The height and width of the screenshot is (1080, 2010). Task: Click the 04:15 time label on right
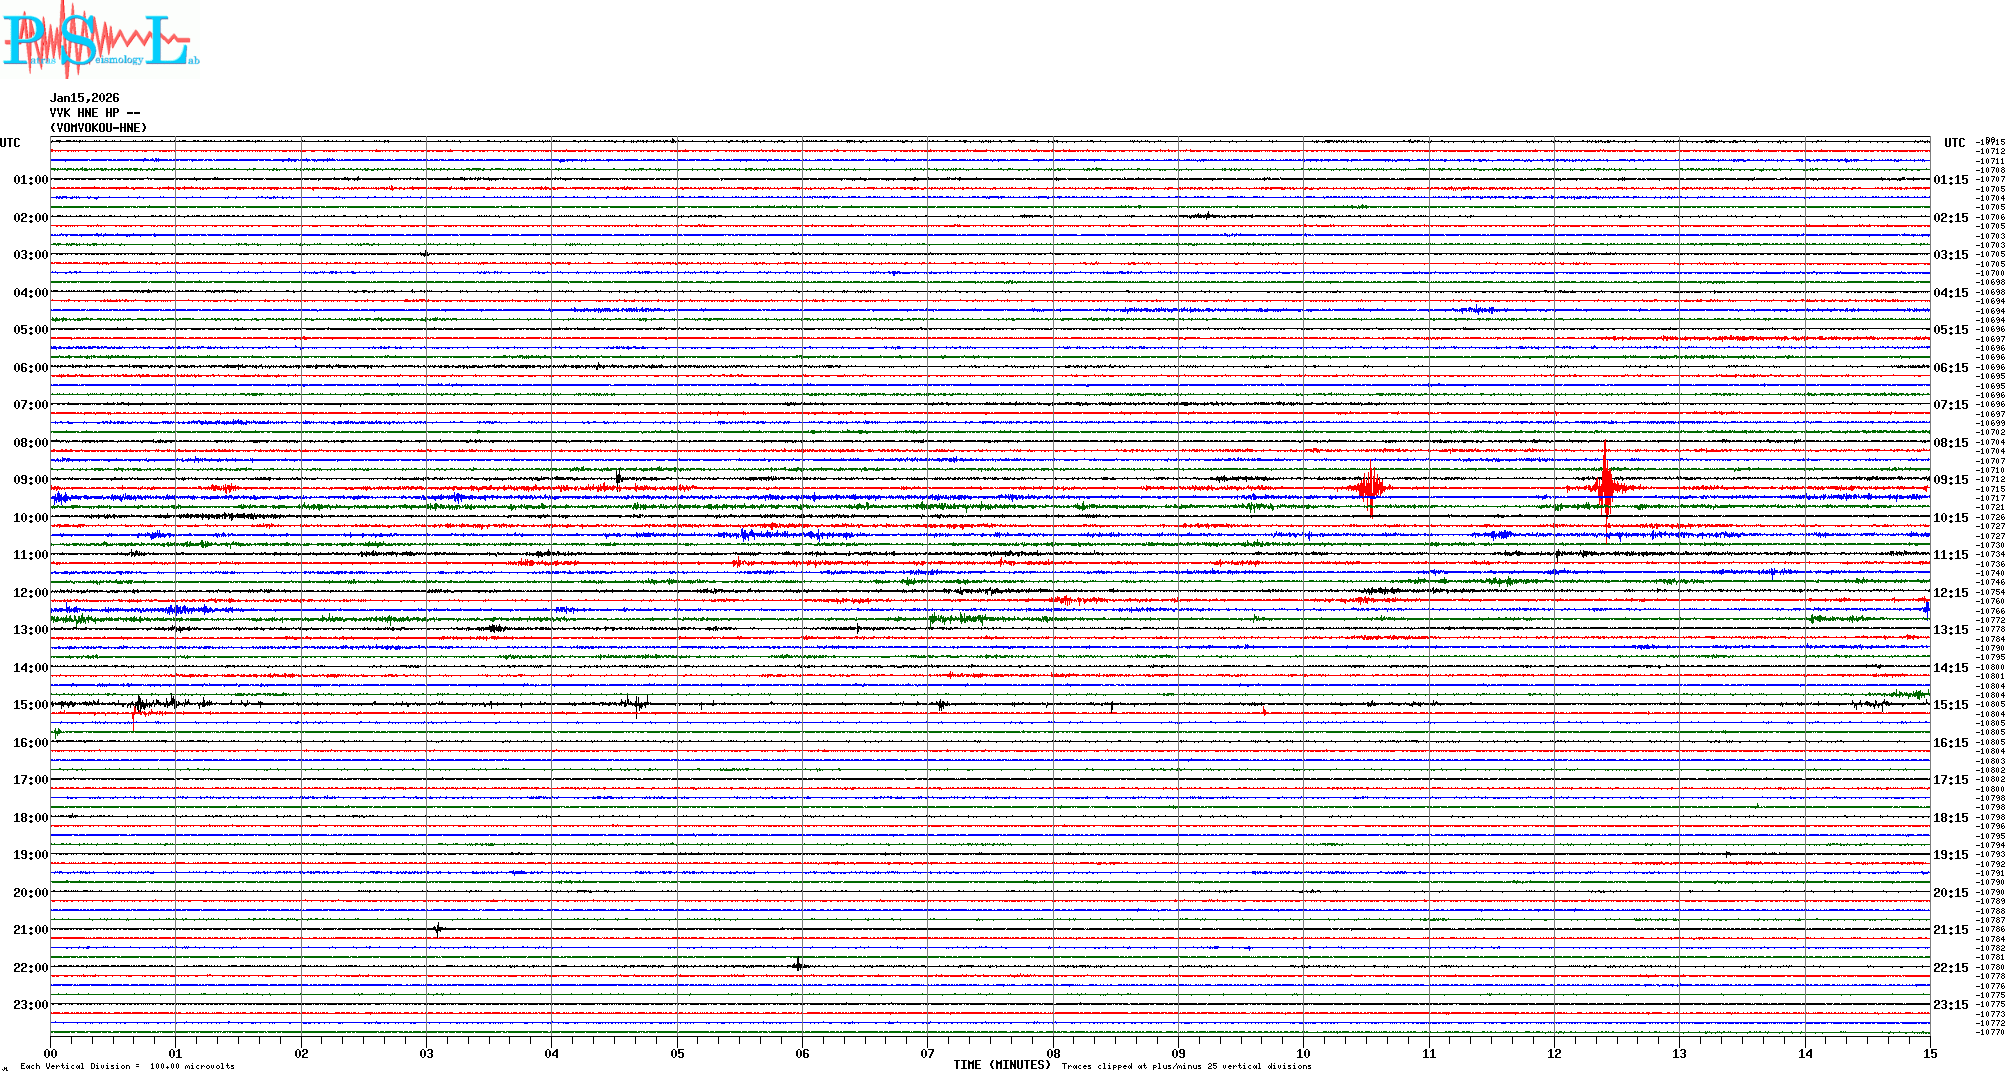tap(1950, 293)
